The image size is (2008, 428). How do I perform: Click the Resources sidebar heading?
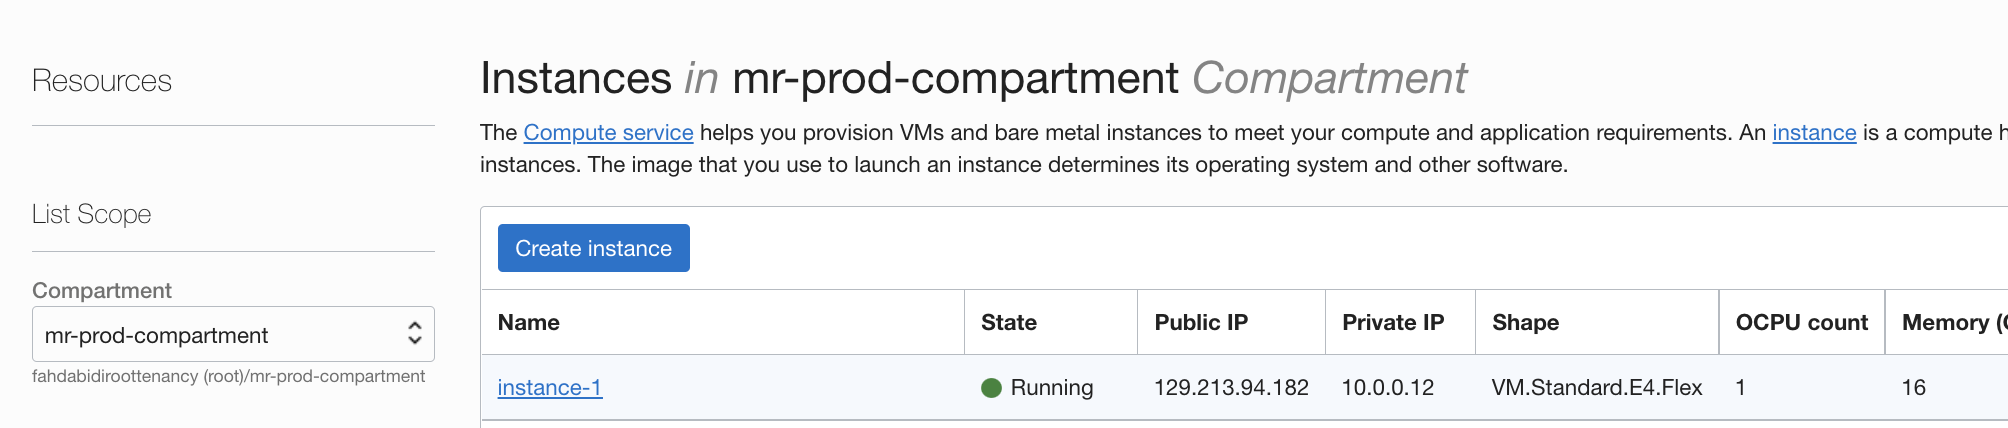coord(102,81)
